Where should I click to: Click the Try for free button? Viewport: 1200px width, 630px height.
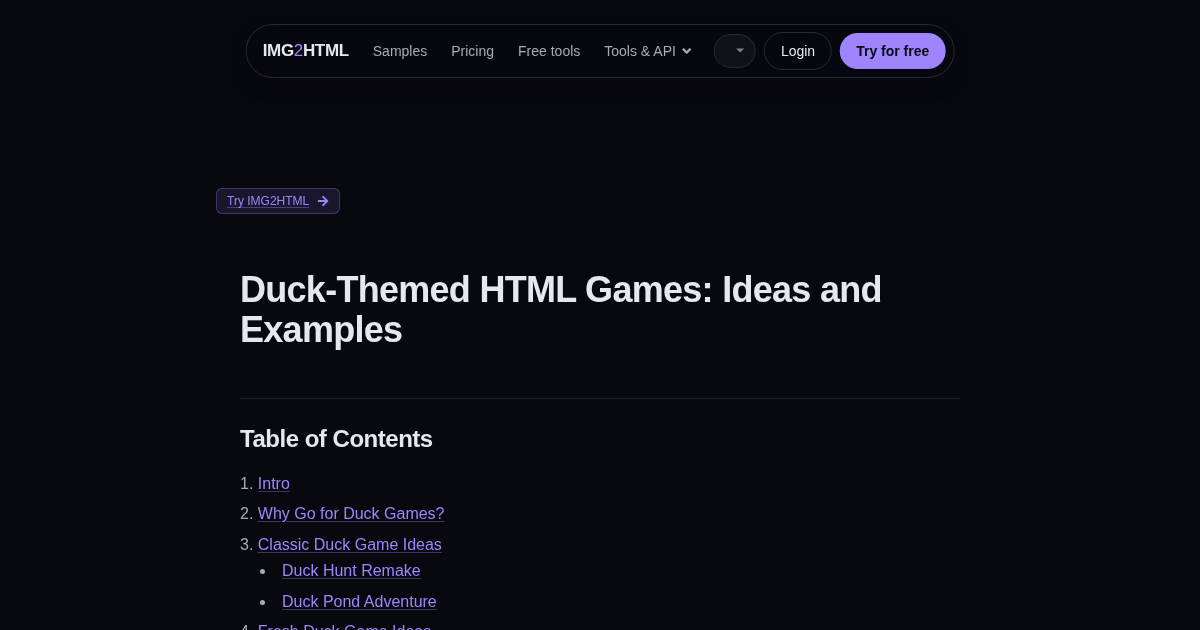(892, 51)
